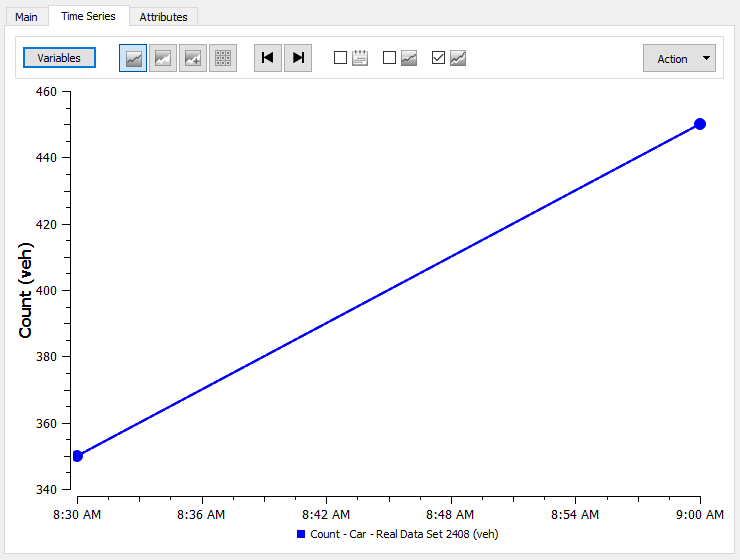The height and width of the screenshot is (560, 740).
Task: Switch to the Main tab
Action: click(x=26, y=17)
